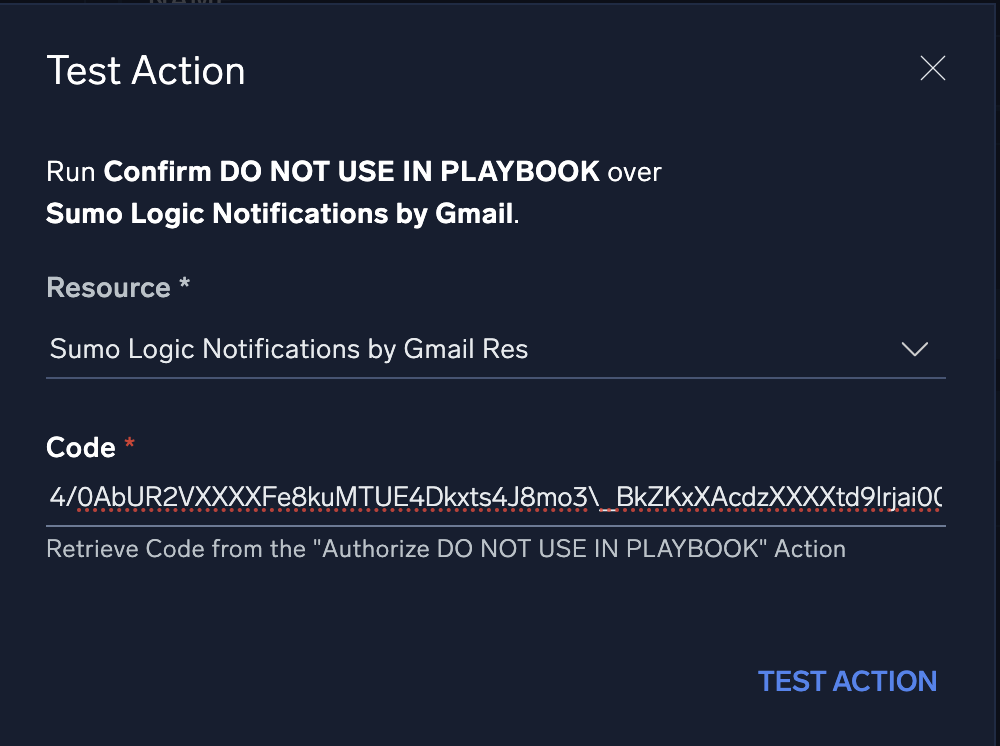
Task: Click the Test Action dialog title
Action: click(x=145, y=70)
